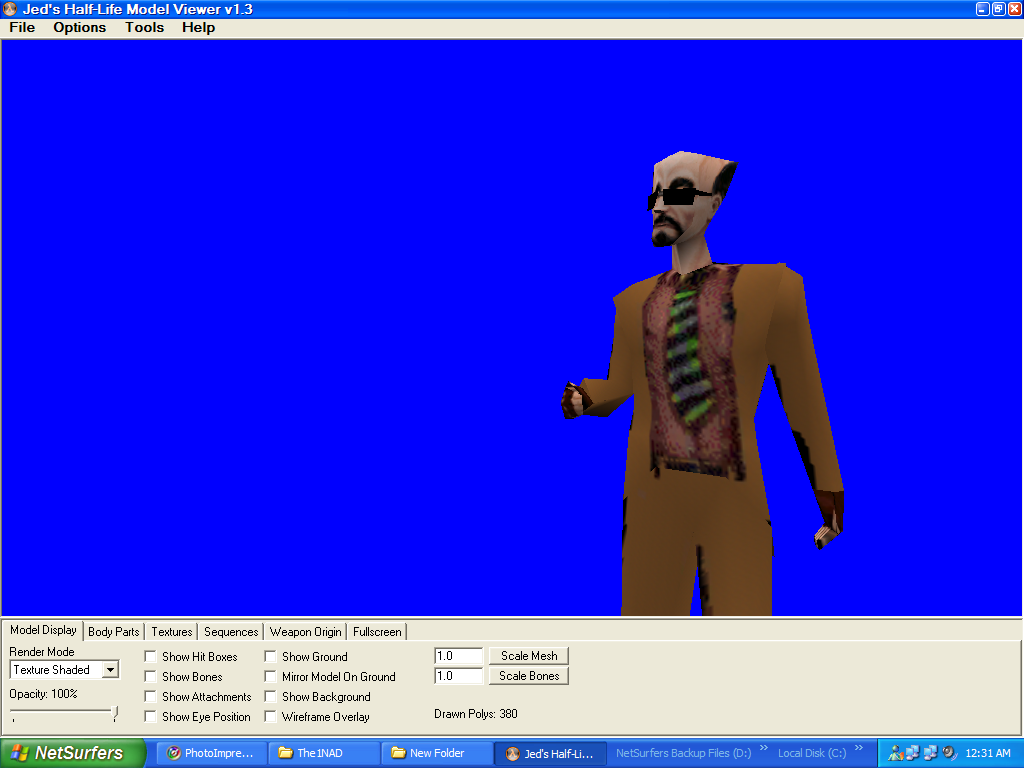Click the Local Disk (C:) toolbar
The width and height of the screenshot is (1024, 768).
pyautogui.click(x=812, y=753)
